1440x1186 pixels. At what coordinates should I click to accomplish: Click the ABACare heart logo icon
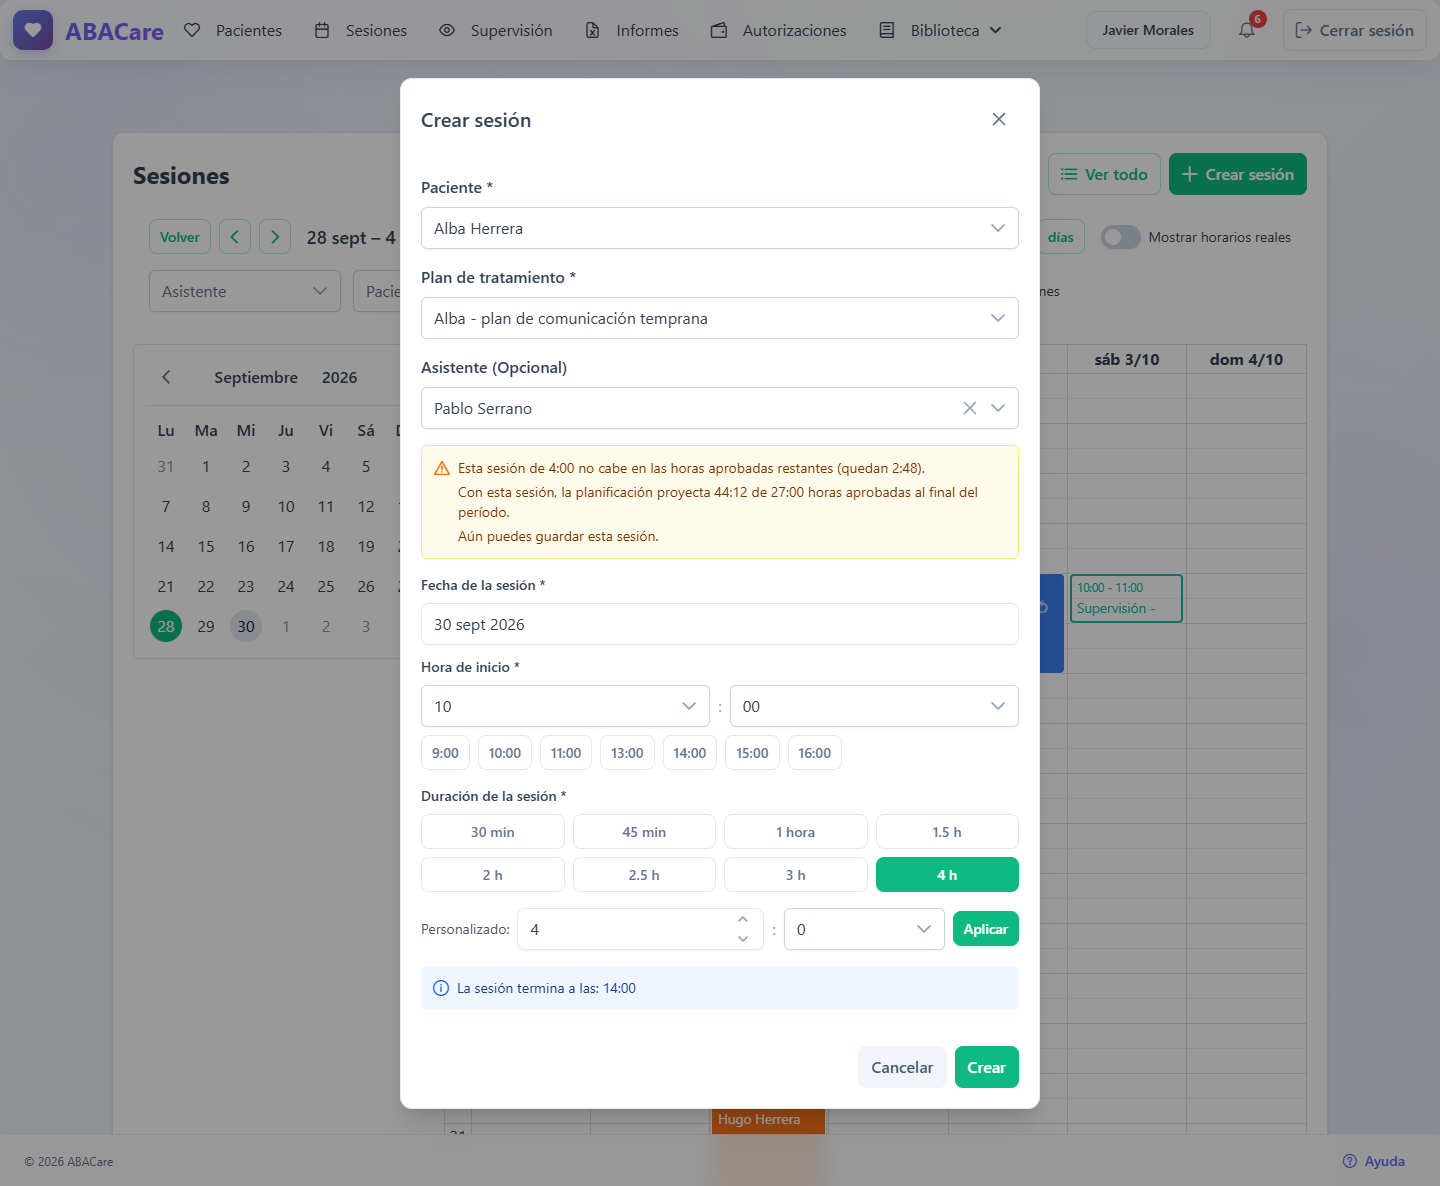tap(33, 30)
